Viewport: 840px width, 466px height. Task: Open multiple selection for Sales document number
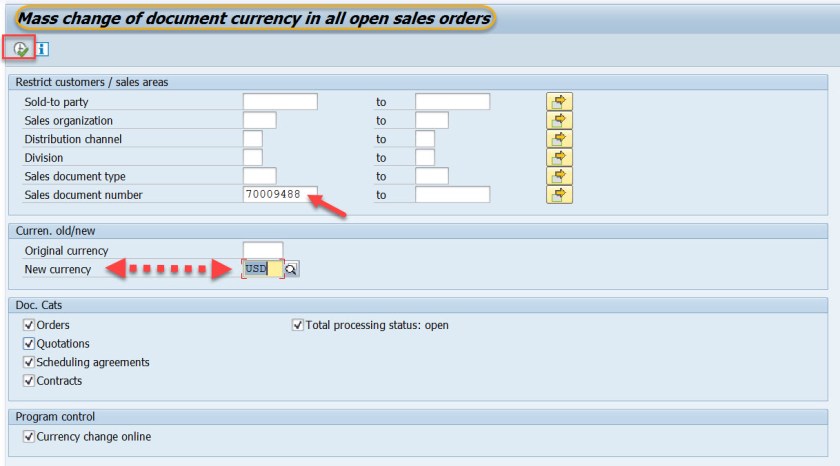(559, 194)
